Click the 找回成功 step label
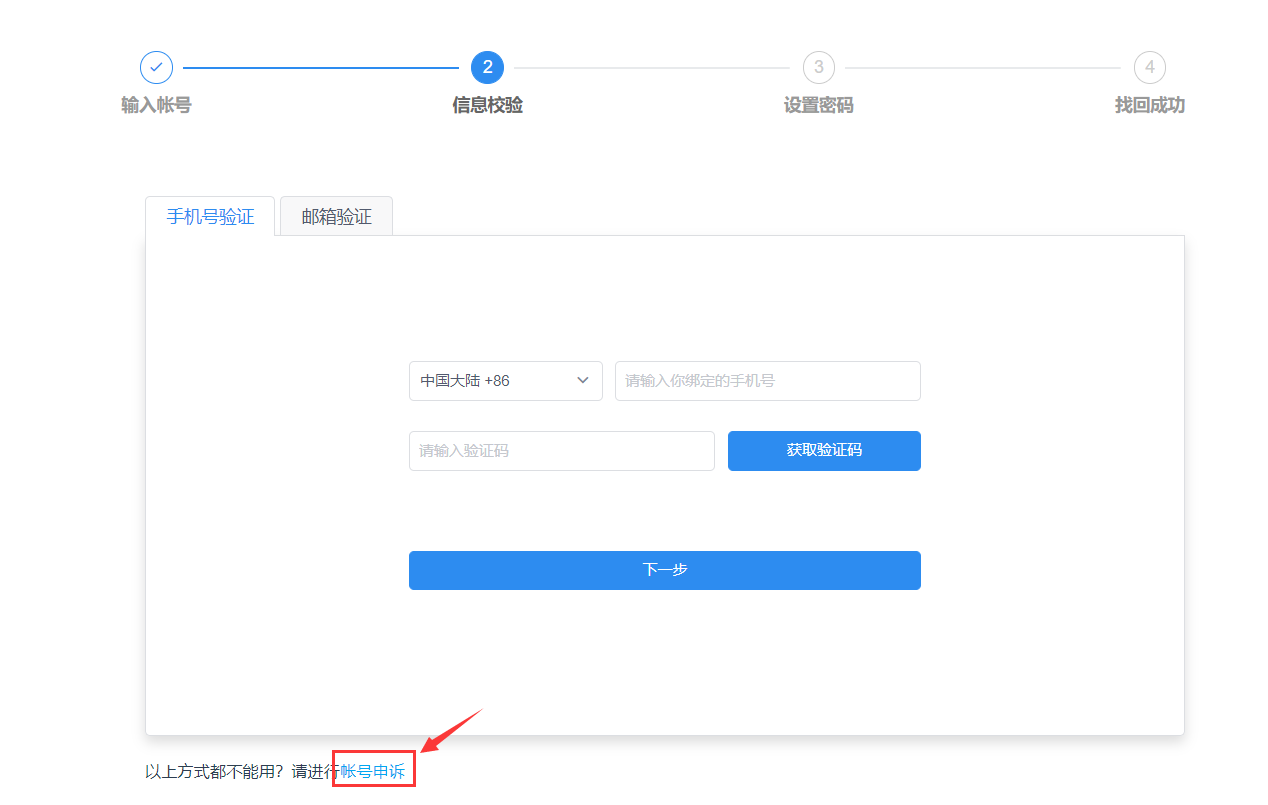The width and height of the screenshot is (1268, 805). point(1149,105)
